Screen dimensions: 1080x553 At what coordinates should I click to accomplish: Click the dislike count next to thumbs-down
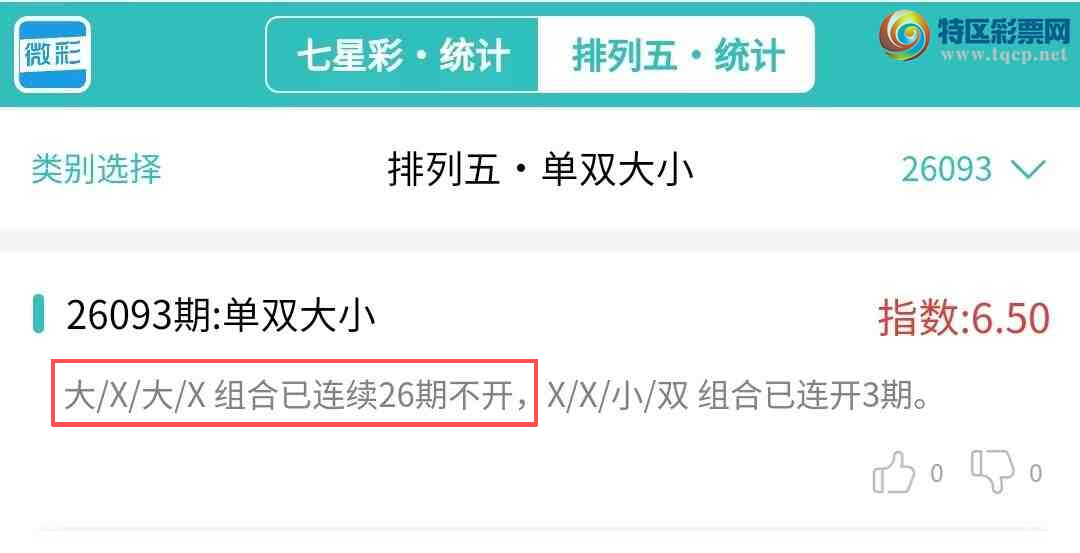[1035, 474]
